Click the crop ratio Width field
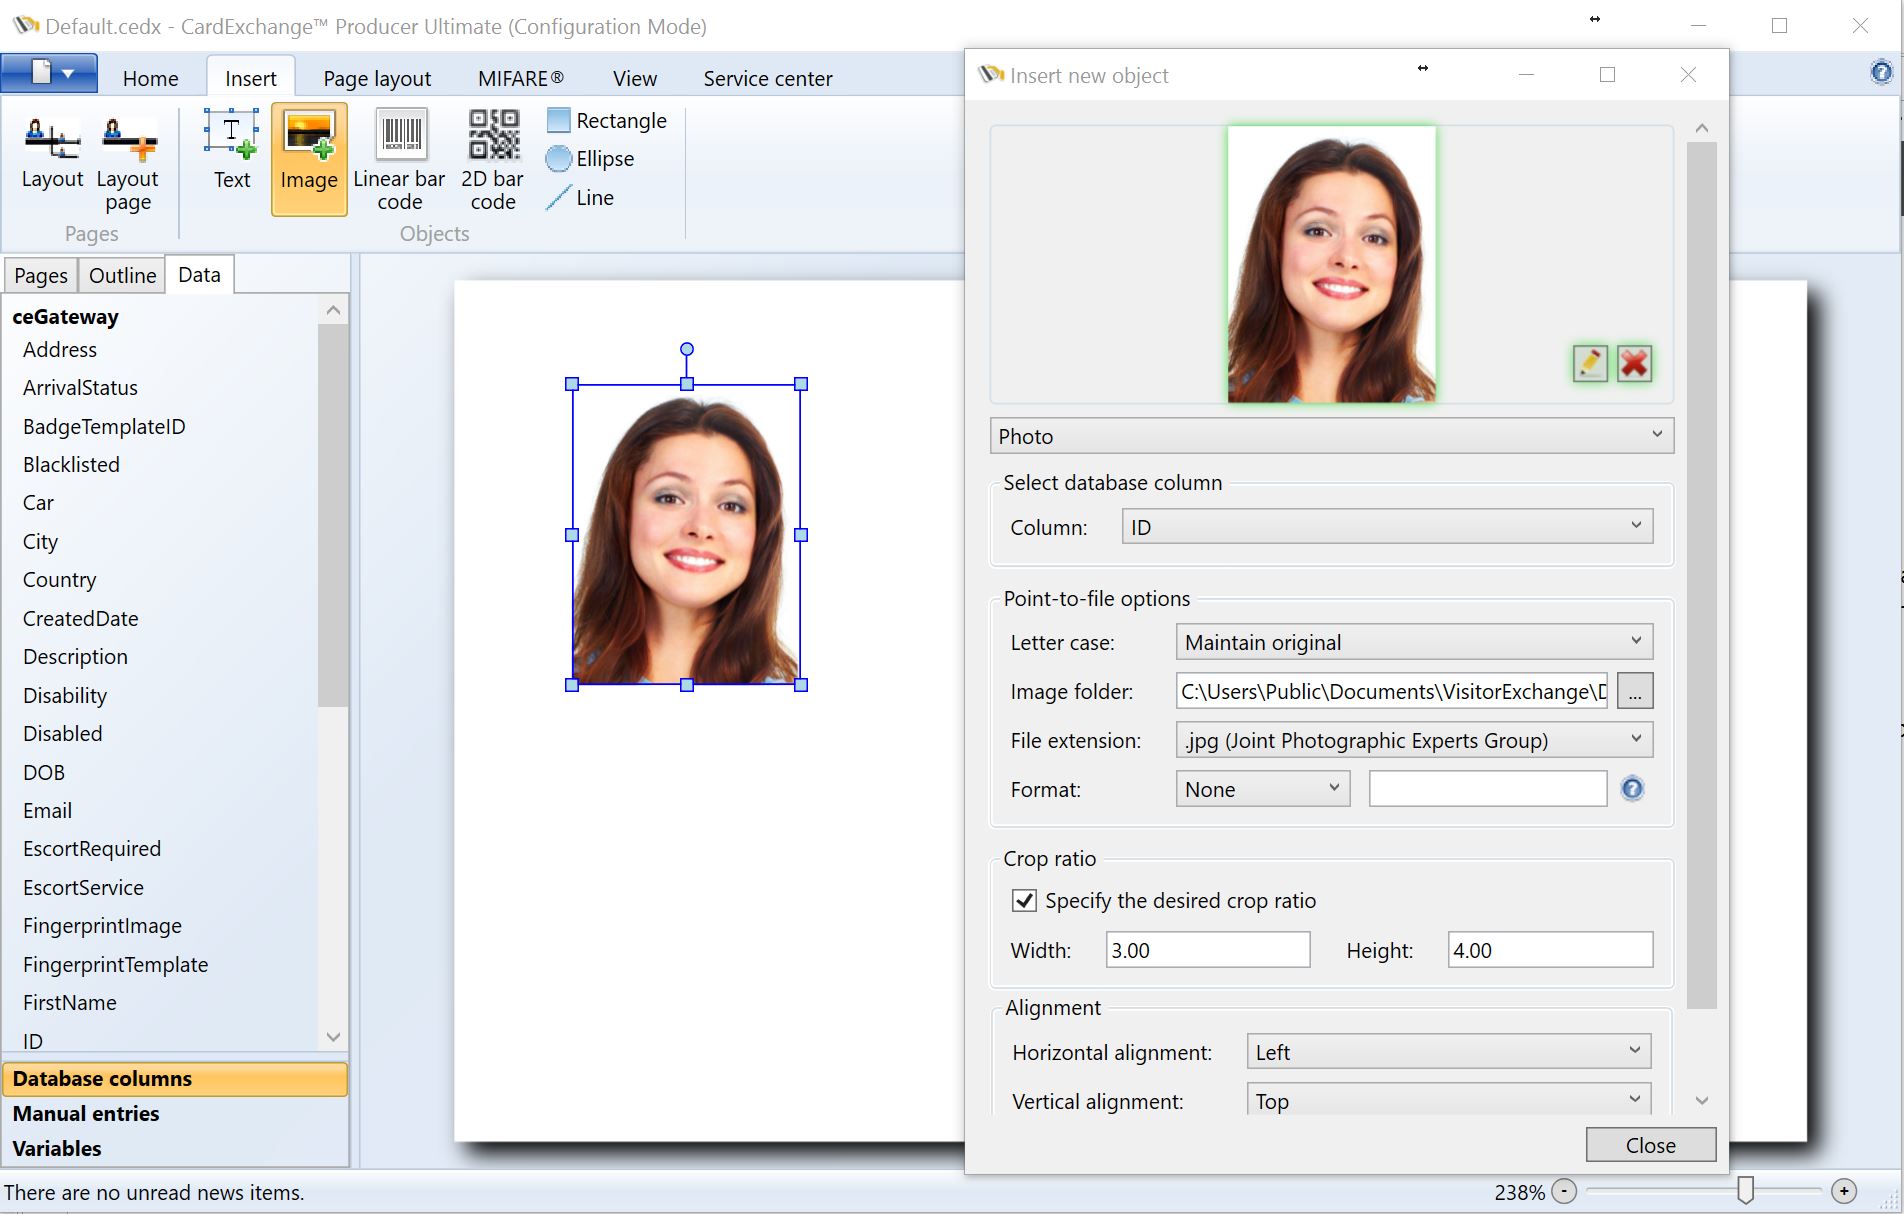1904x1214 pixels. tap(1208, 950)
